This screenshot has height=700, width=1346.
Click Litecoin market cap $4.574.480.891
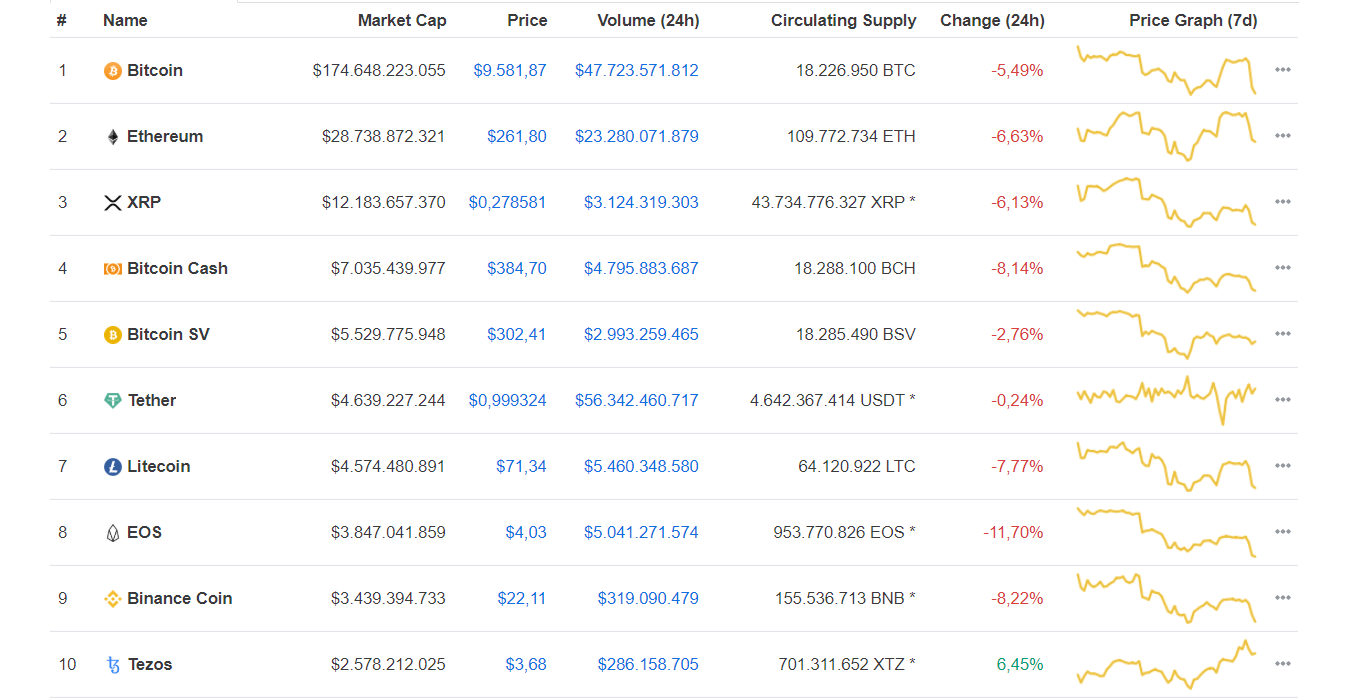[x=388, y=466]
